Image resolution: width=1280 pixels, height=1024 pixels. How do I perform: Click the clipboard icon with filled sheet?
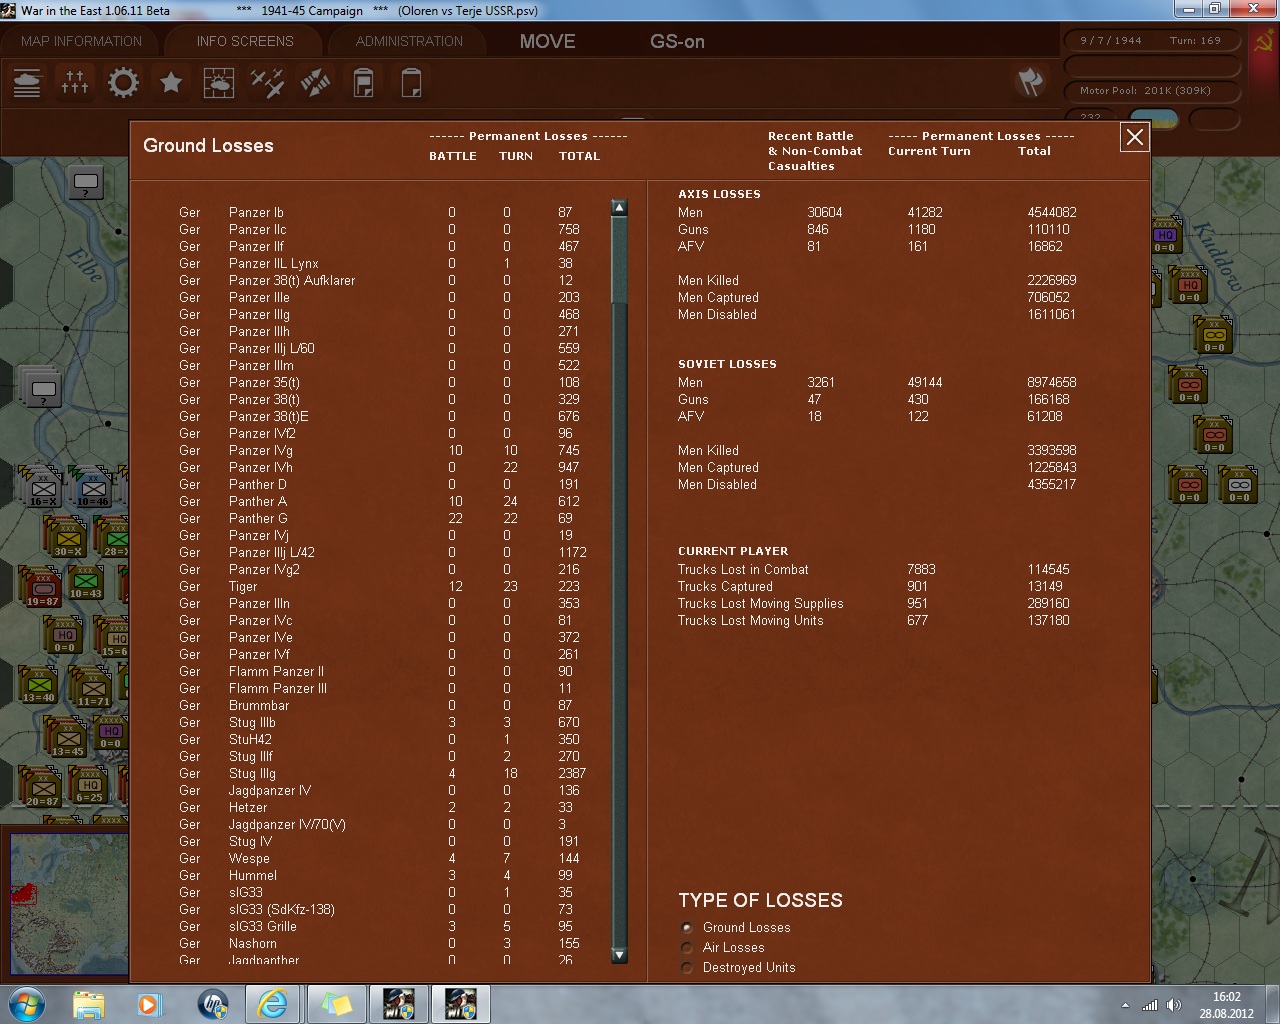(x=363, y=83)
